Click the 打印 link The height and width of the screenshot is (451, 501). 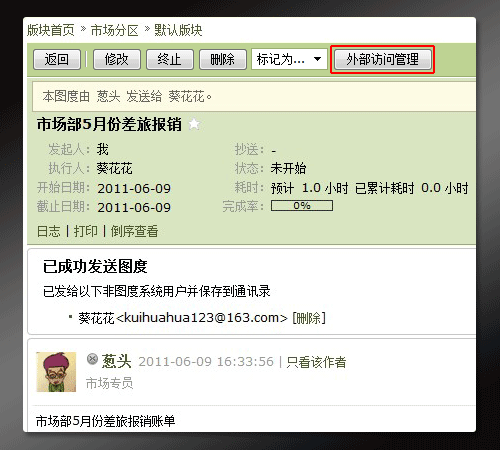click(86, 231)
